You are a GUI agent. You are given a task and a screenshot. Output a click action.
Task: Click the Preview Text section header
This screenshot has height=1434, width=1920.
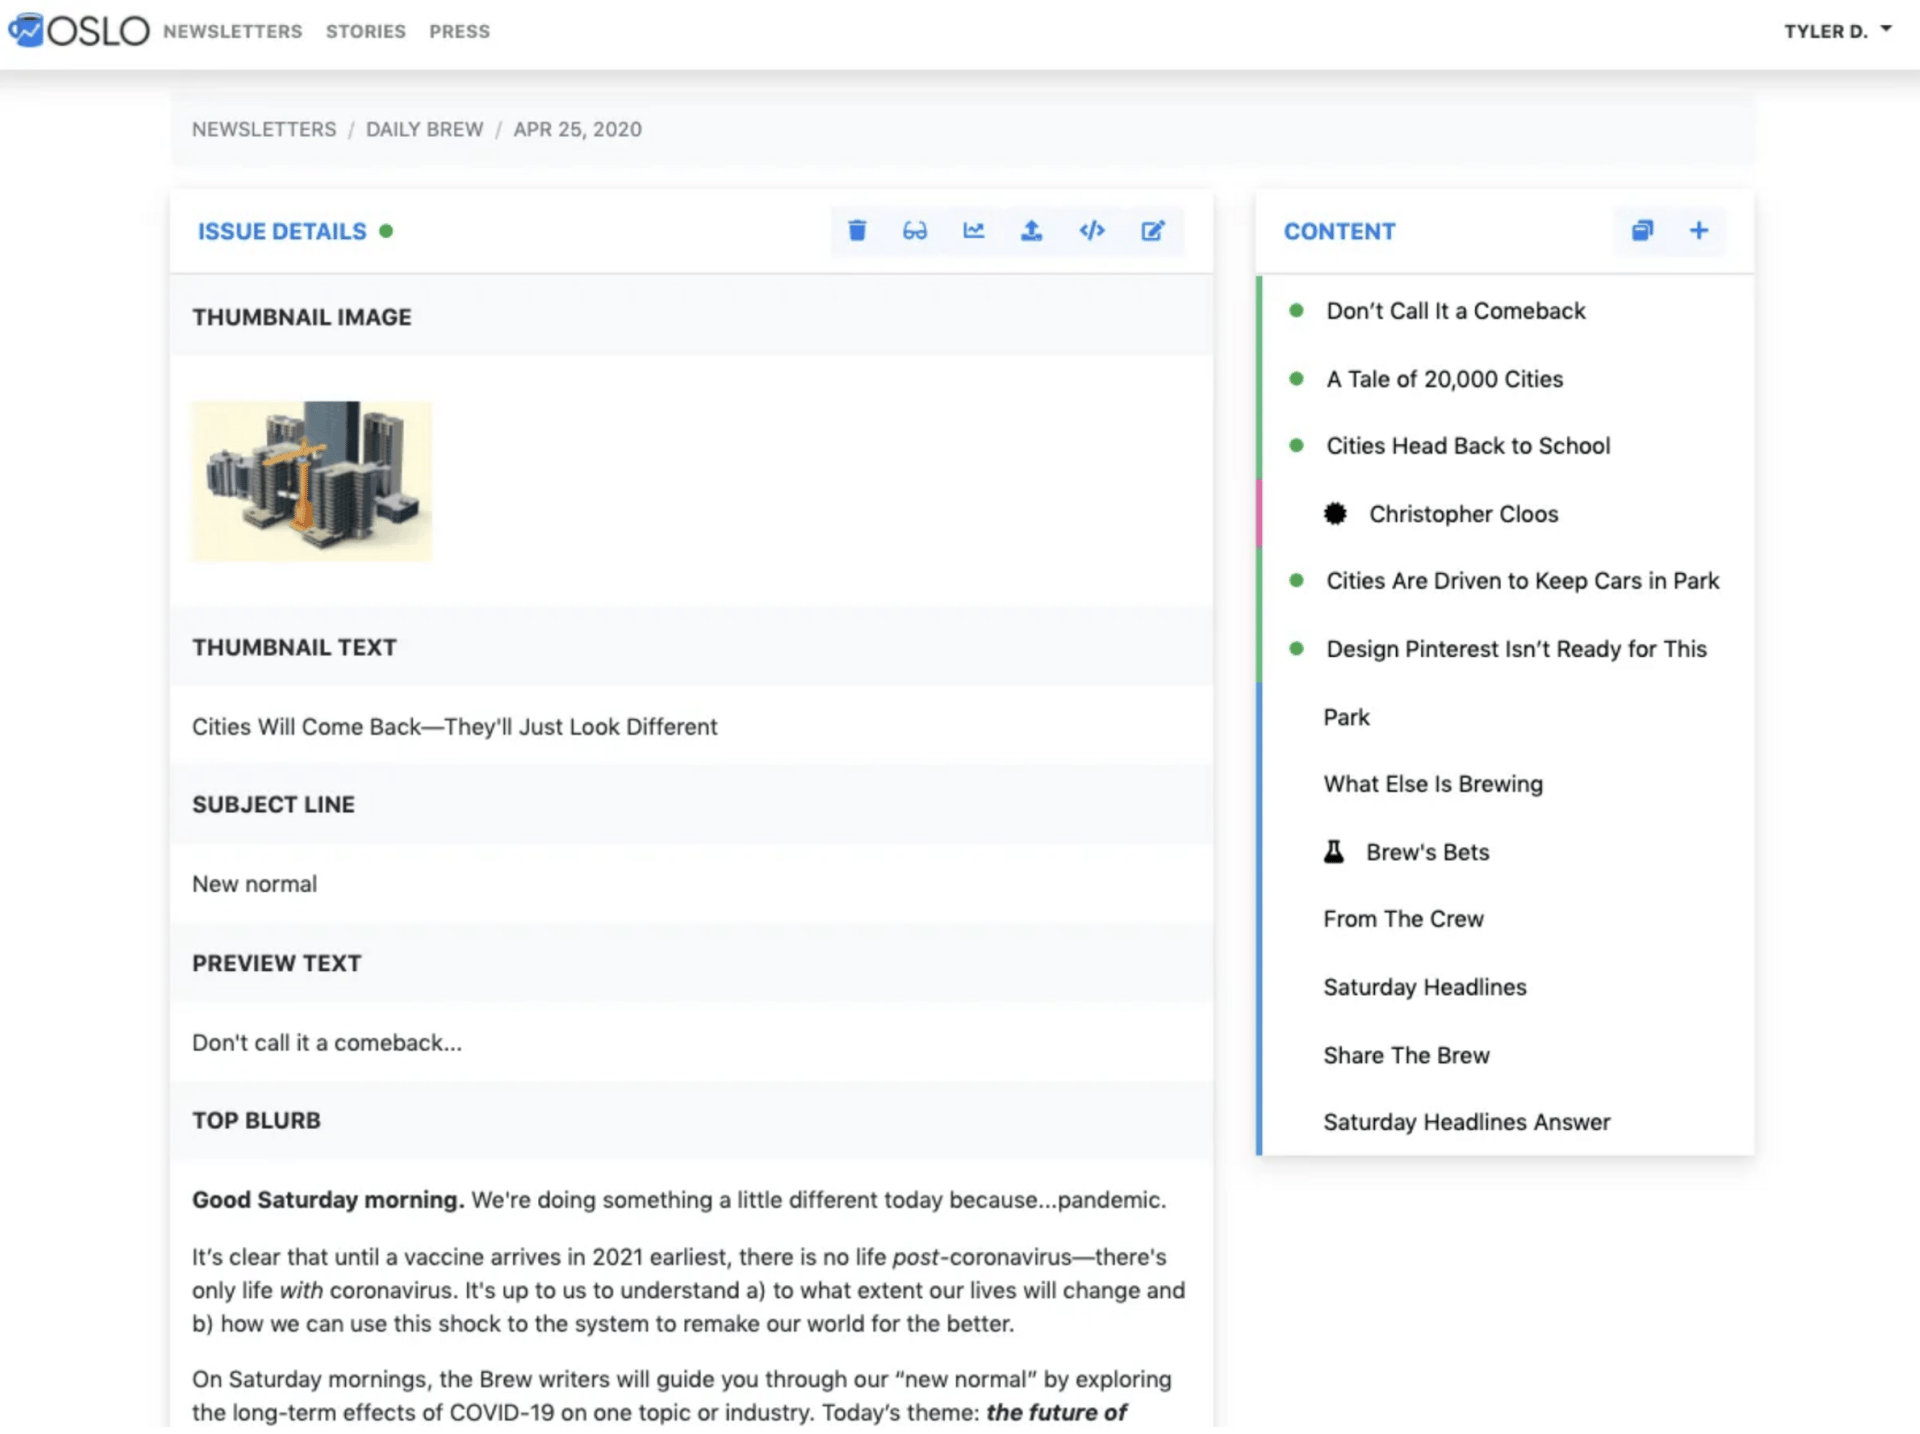[691, 963]
